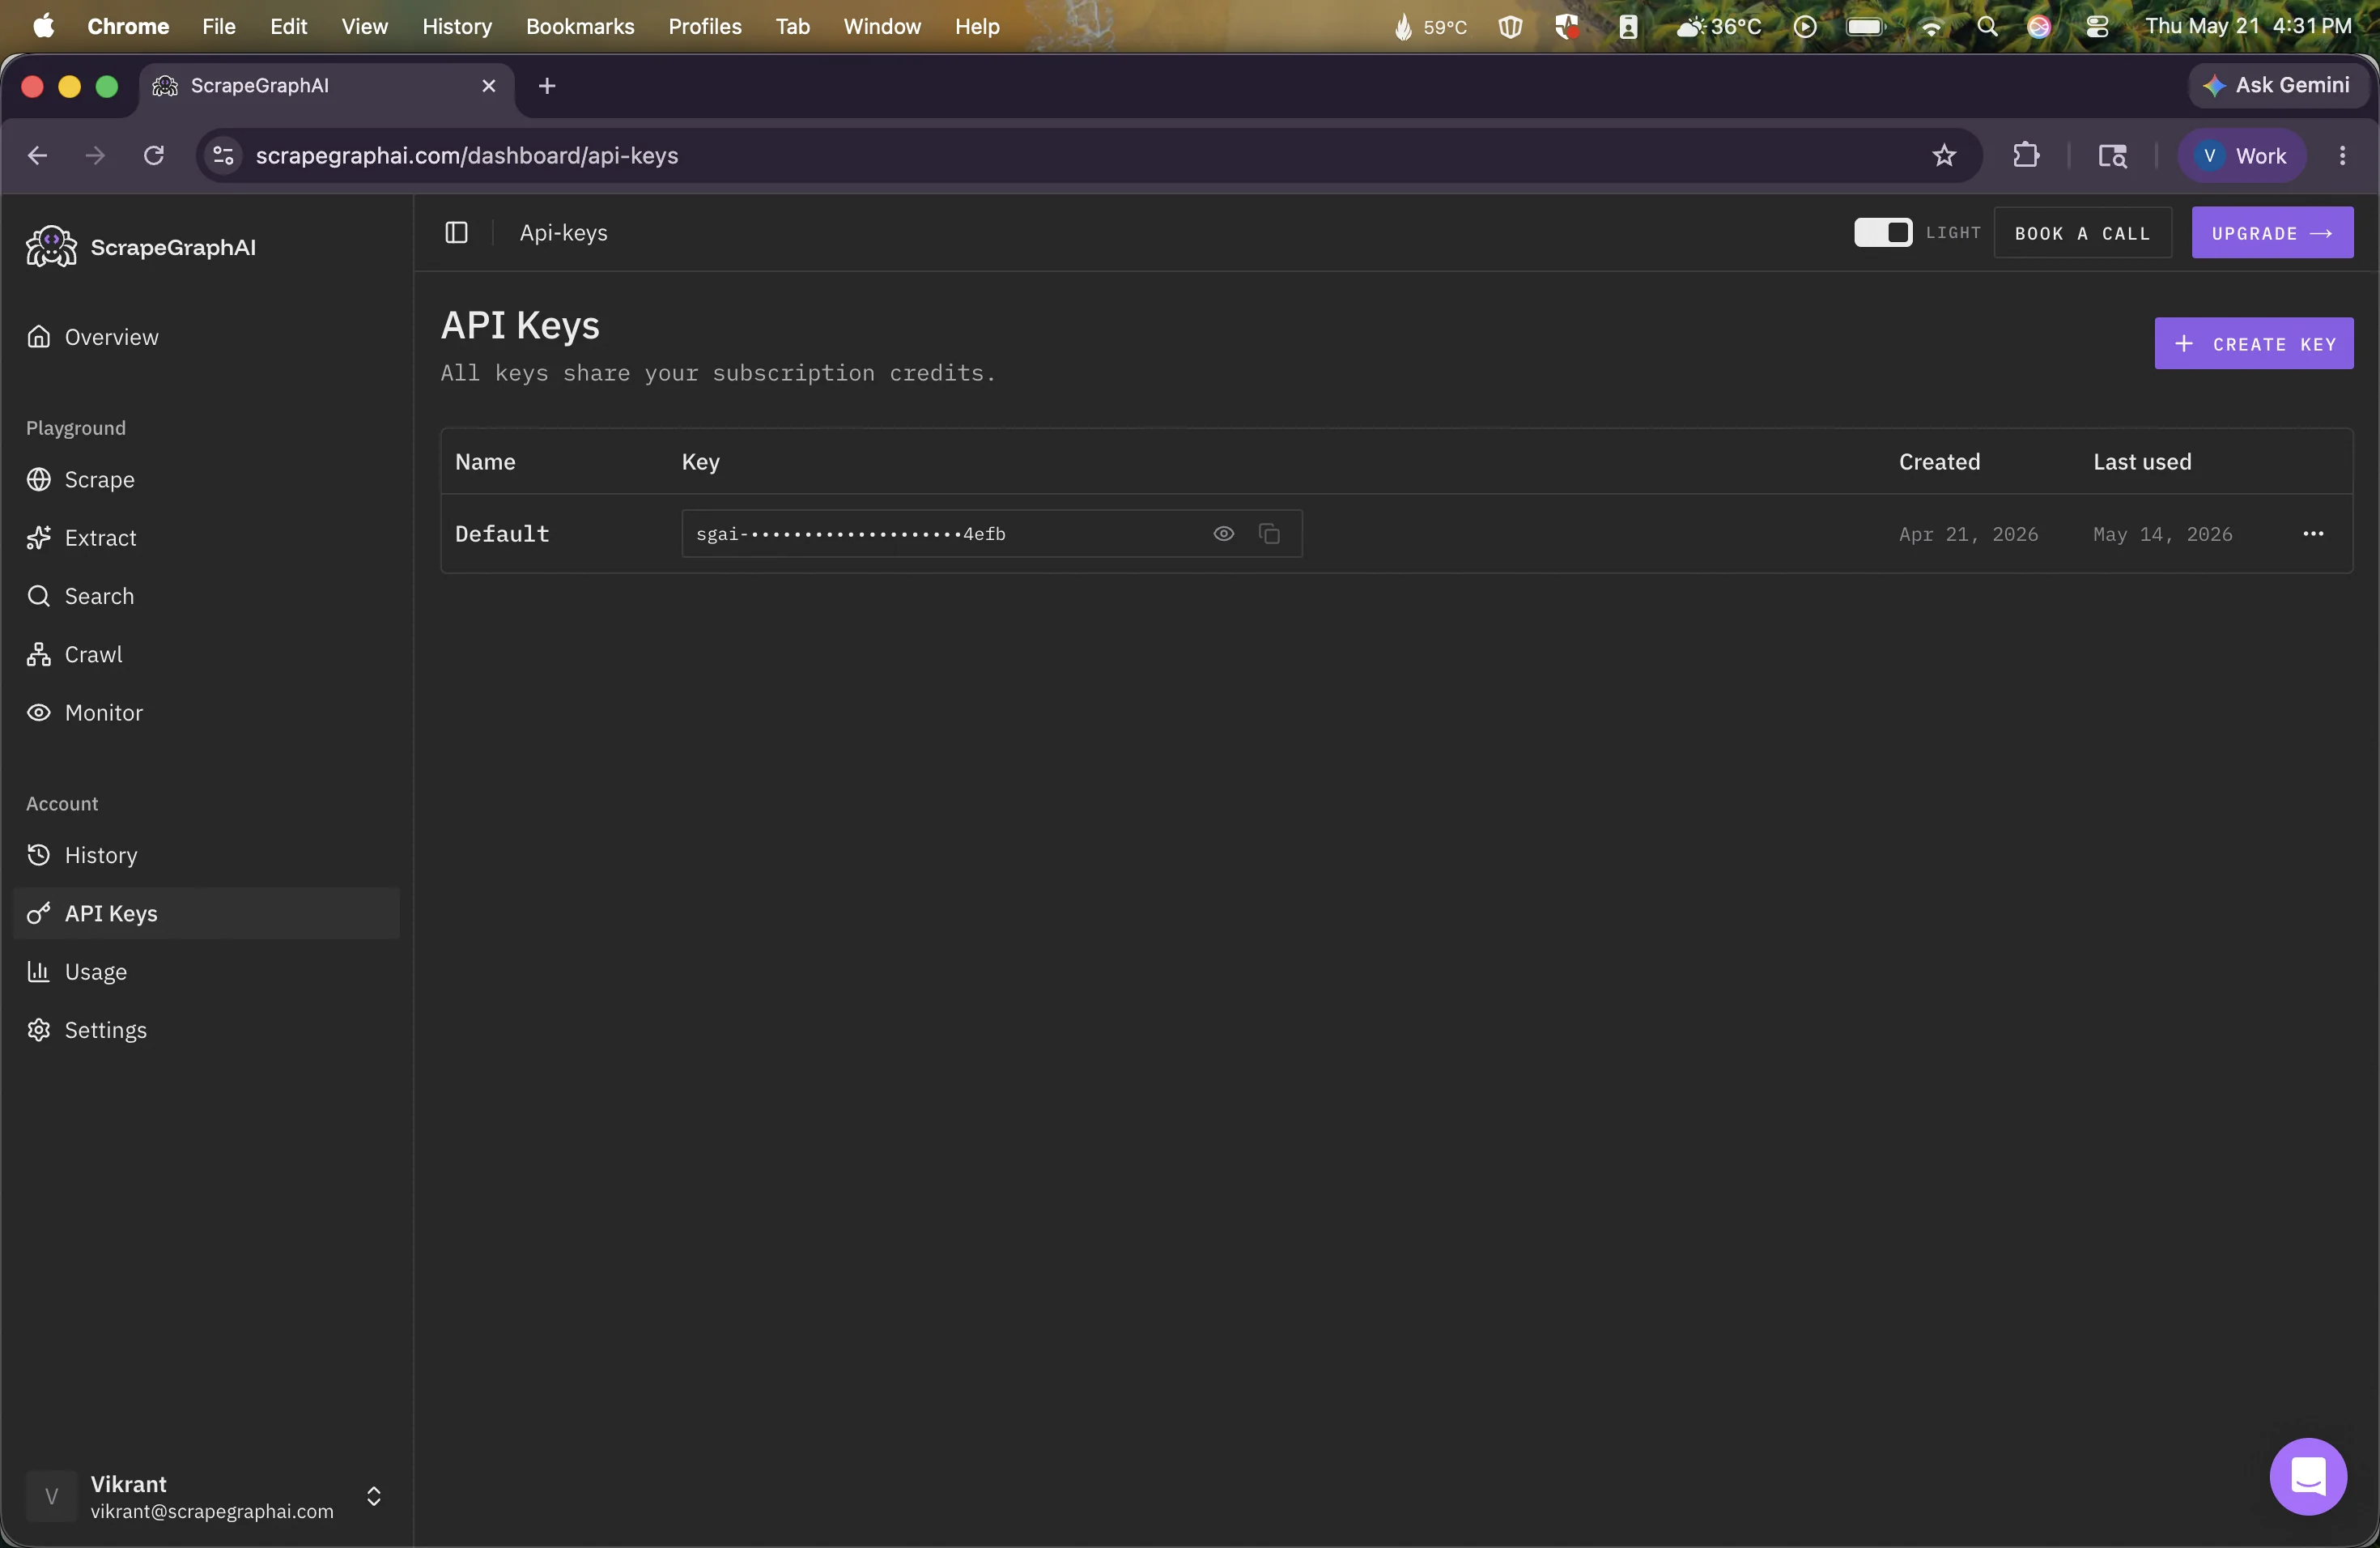The width and height of the screenshot is (2380, 1548).
Task: Click the Name column header
Action: (x=485, y=462)
